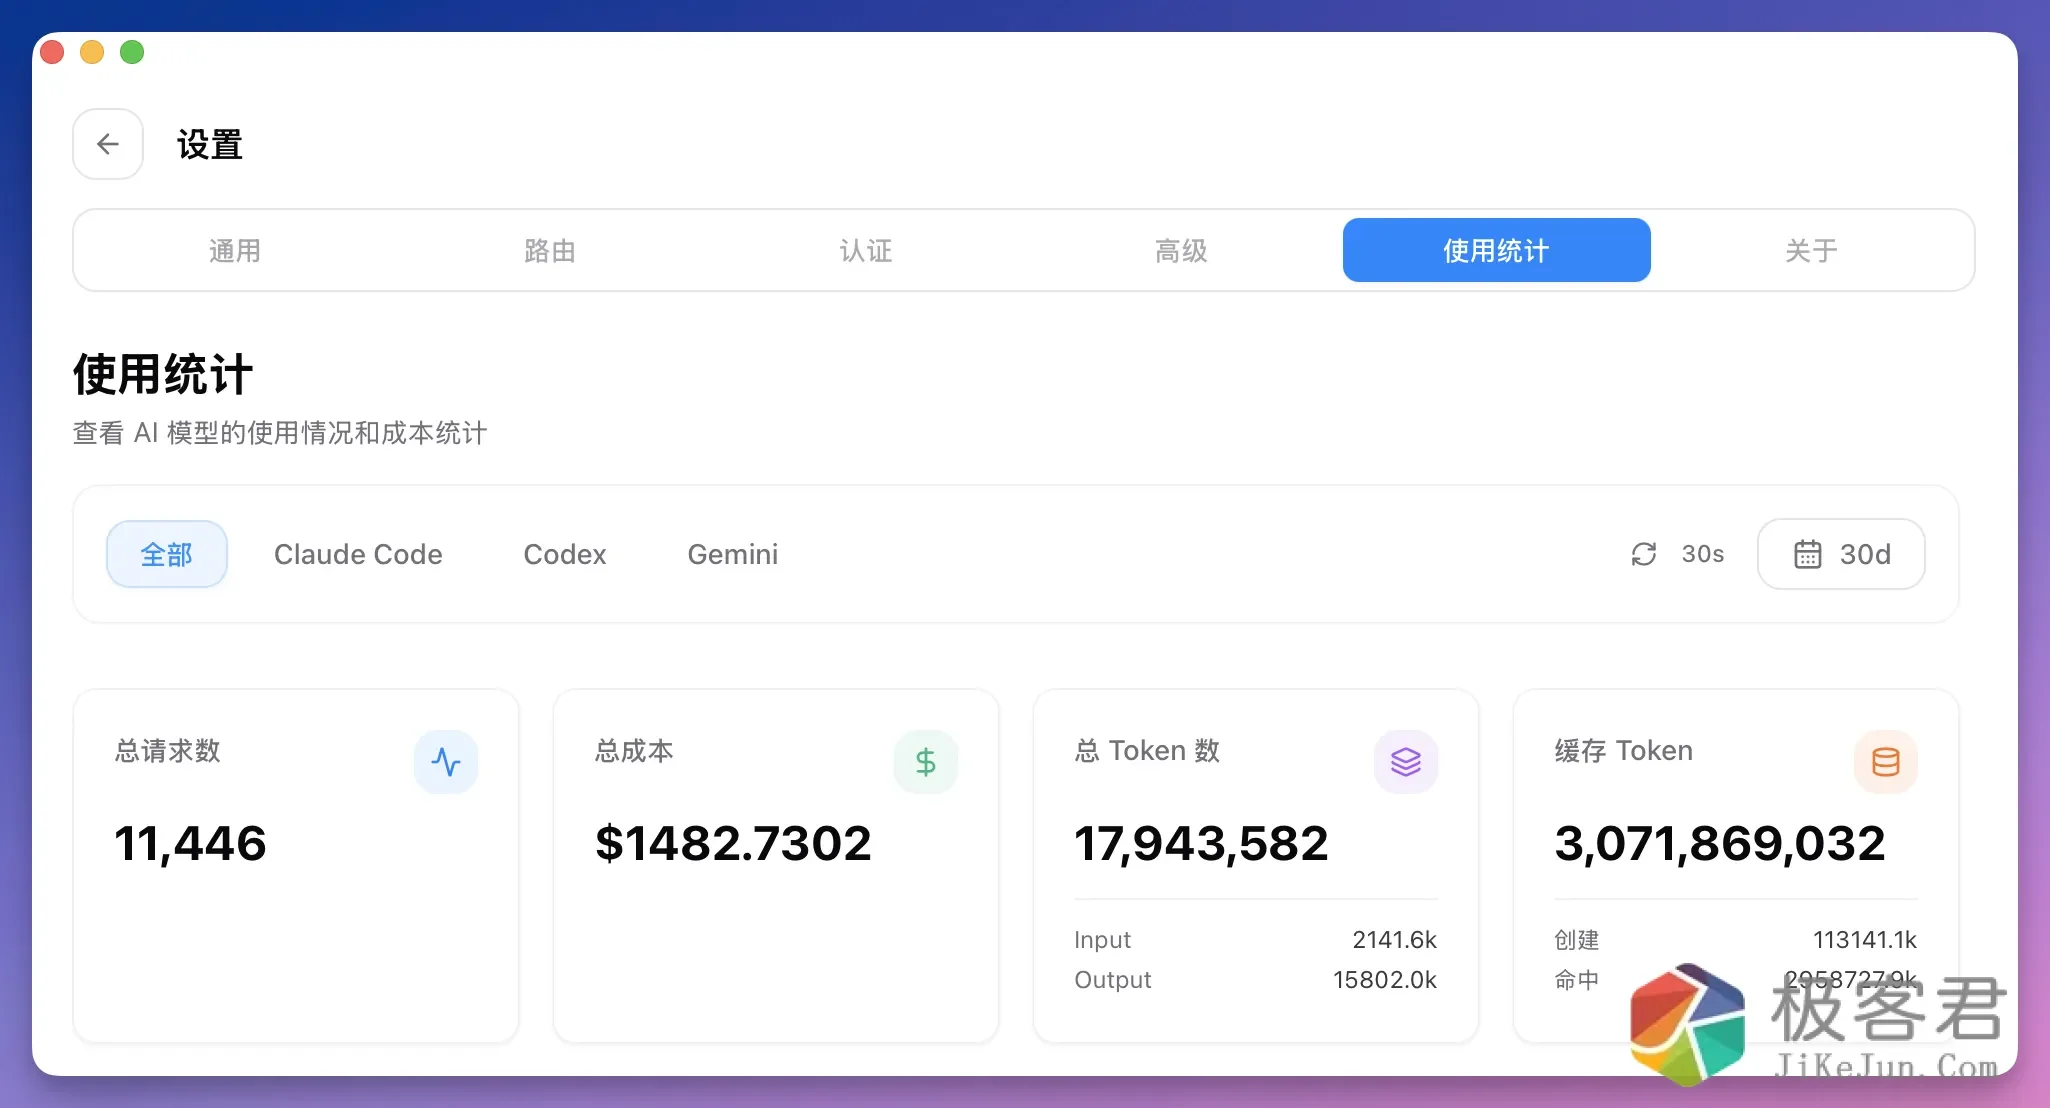Click the subtitle 查看 AI 模型的使用情况和成本统计
2050x1108 pixels.
tap(280, 433)
